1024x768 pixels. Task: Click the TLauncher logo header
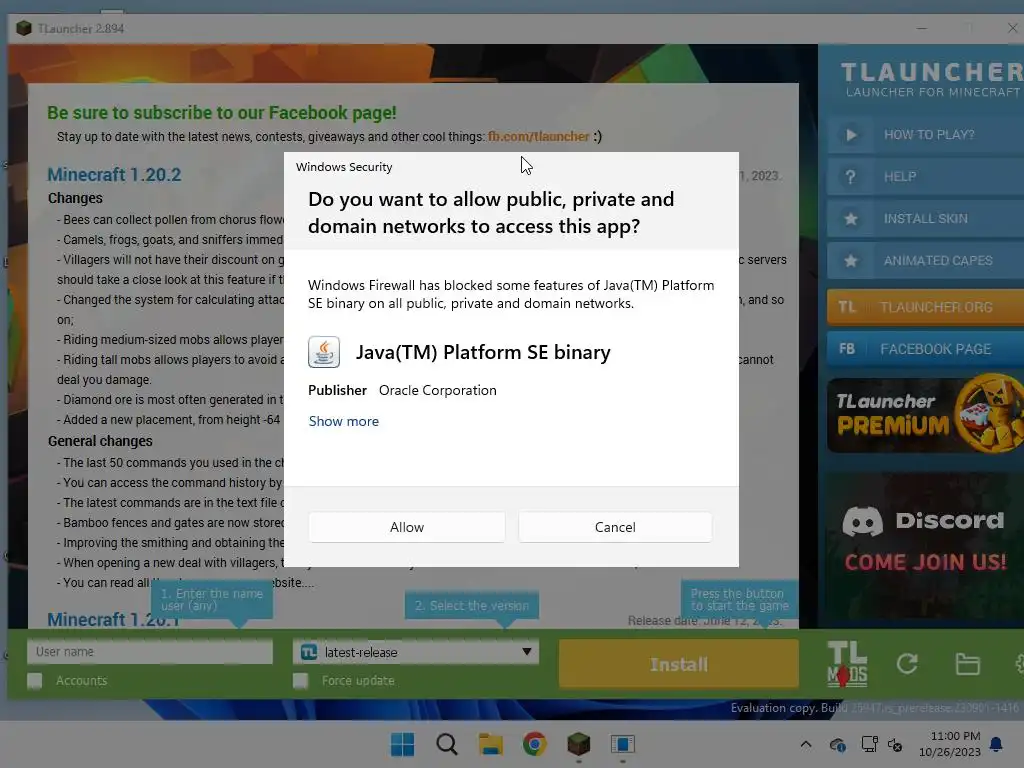(932, 79)
